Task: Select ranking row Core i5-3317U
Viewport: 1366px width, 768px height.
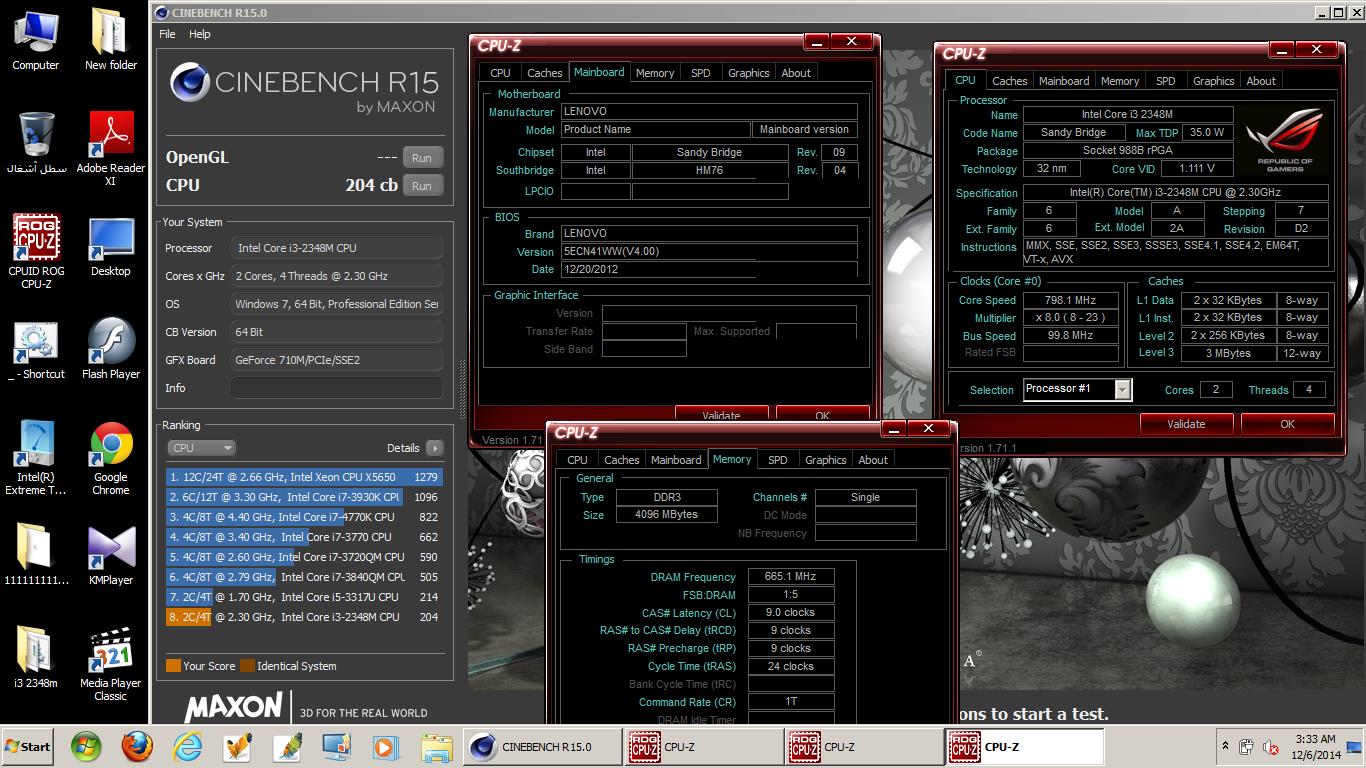Action: 304,597
